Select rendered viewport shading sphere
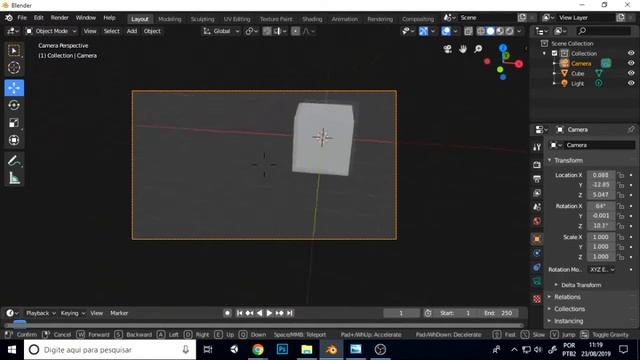Viewport: 640px width, 360px height. point(510,31)
